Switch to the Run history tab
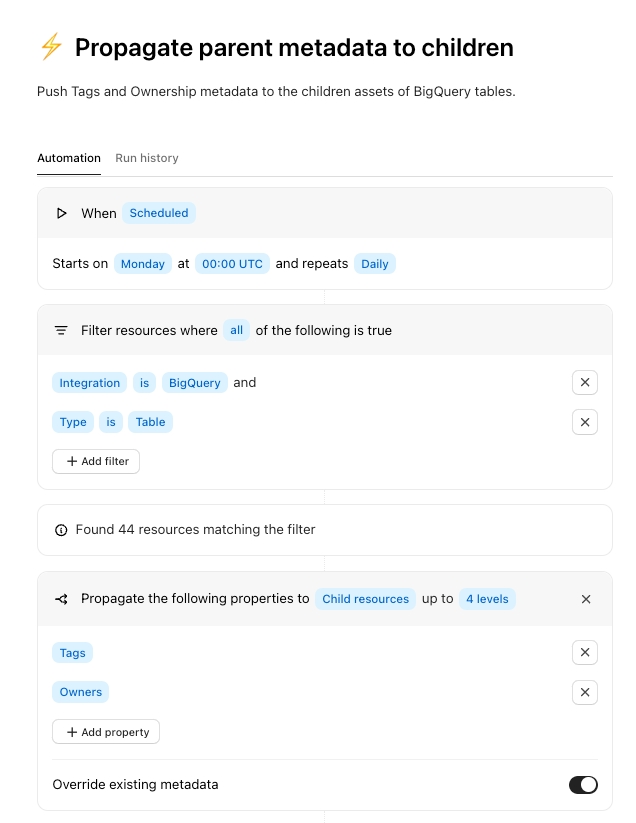The width and height of the screenshot is (636, 823). pos(147,158)
